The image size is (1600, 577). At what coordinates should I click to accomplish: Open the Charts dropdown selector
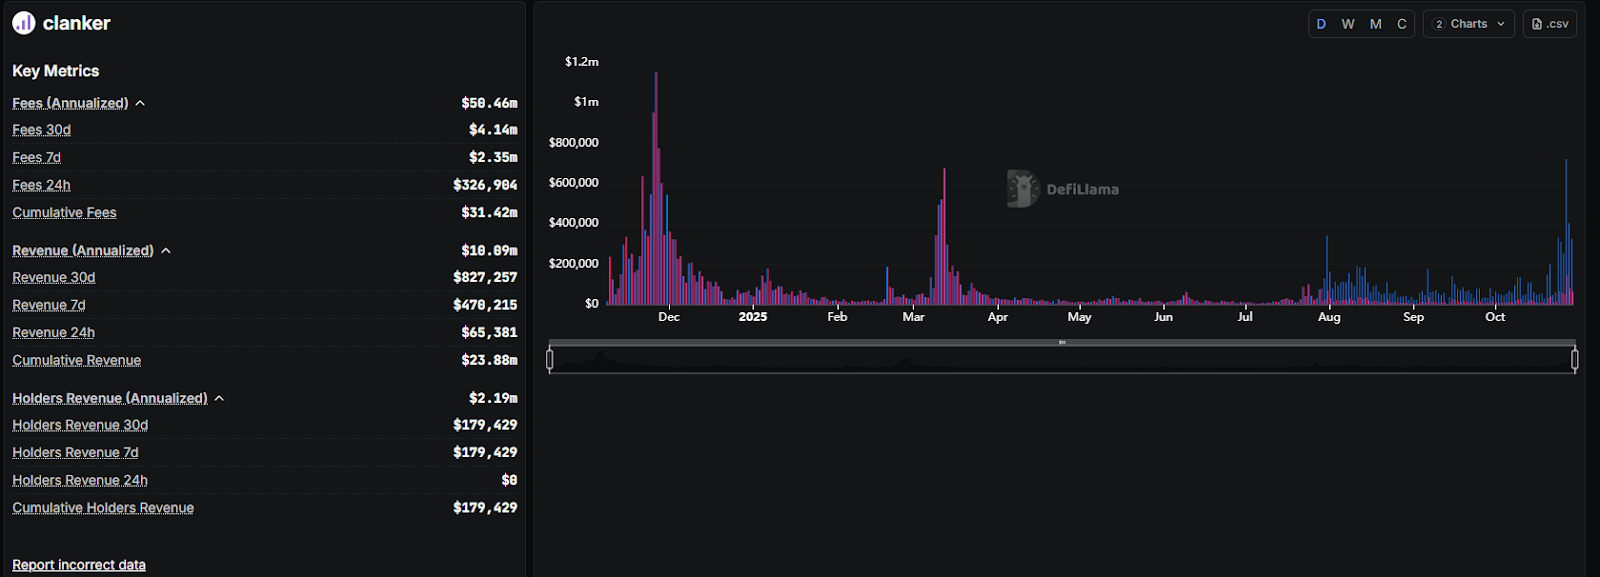(x=1468, y=24)
